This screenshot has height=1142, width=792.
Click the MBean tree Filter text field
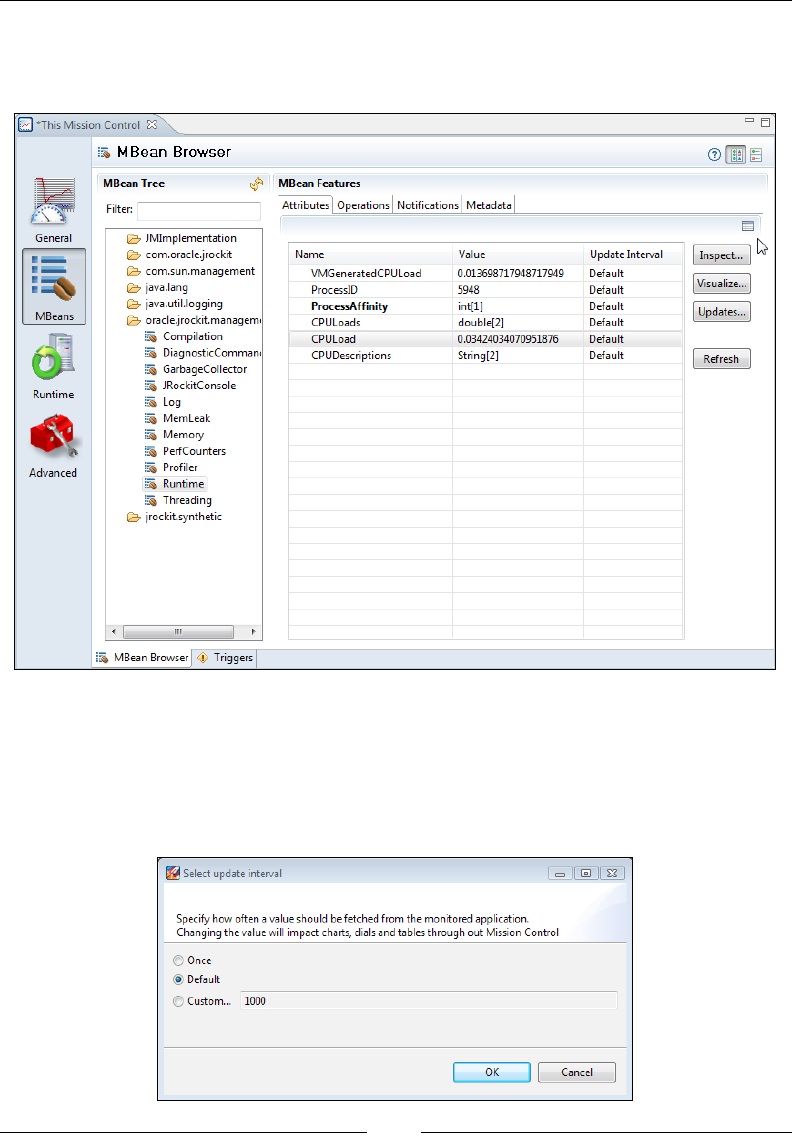(199, 210)
